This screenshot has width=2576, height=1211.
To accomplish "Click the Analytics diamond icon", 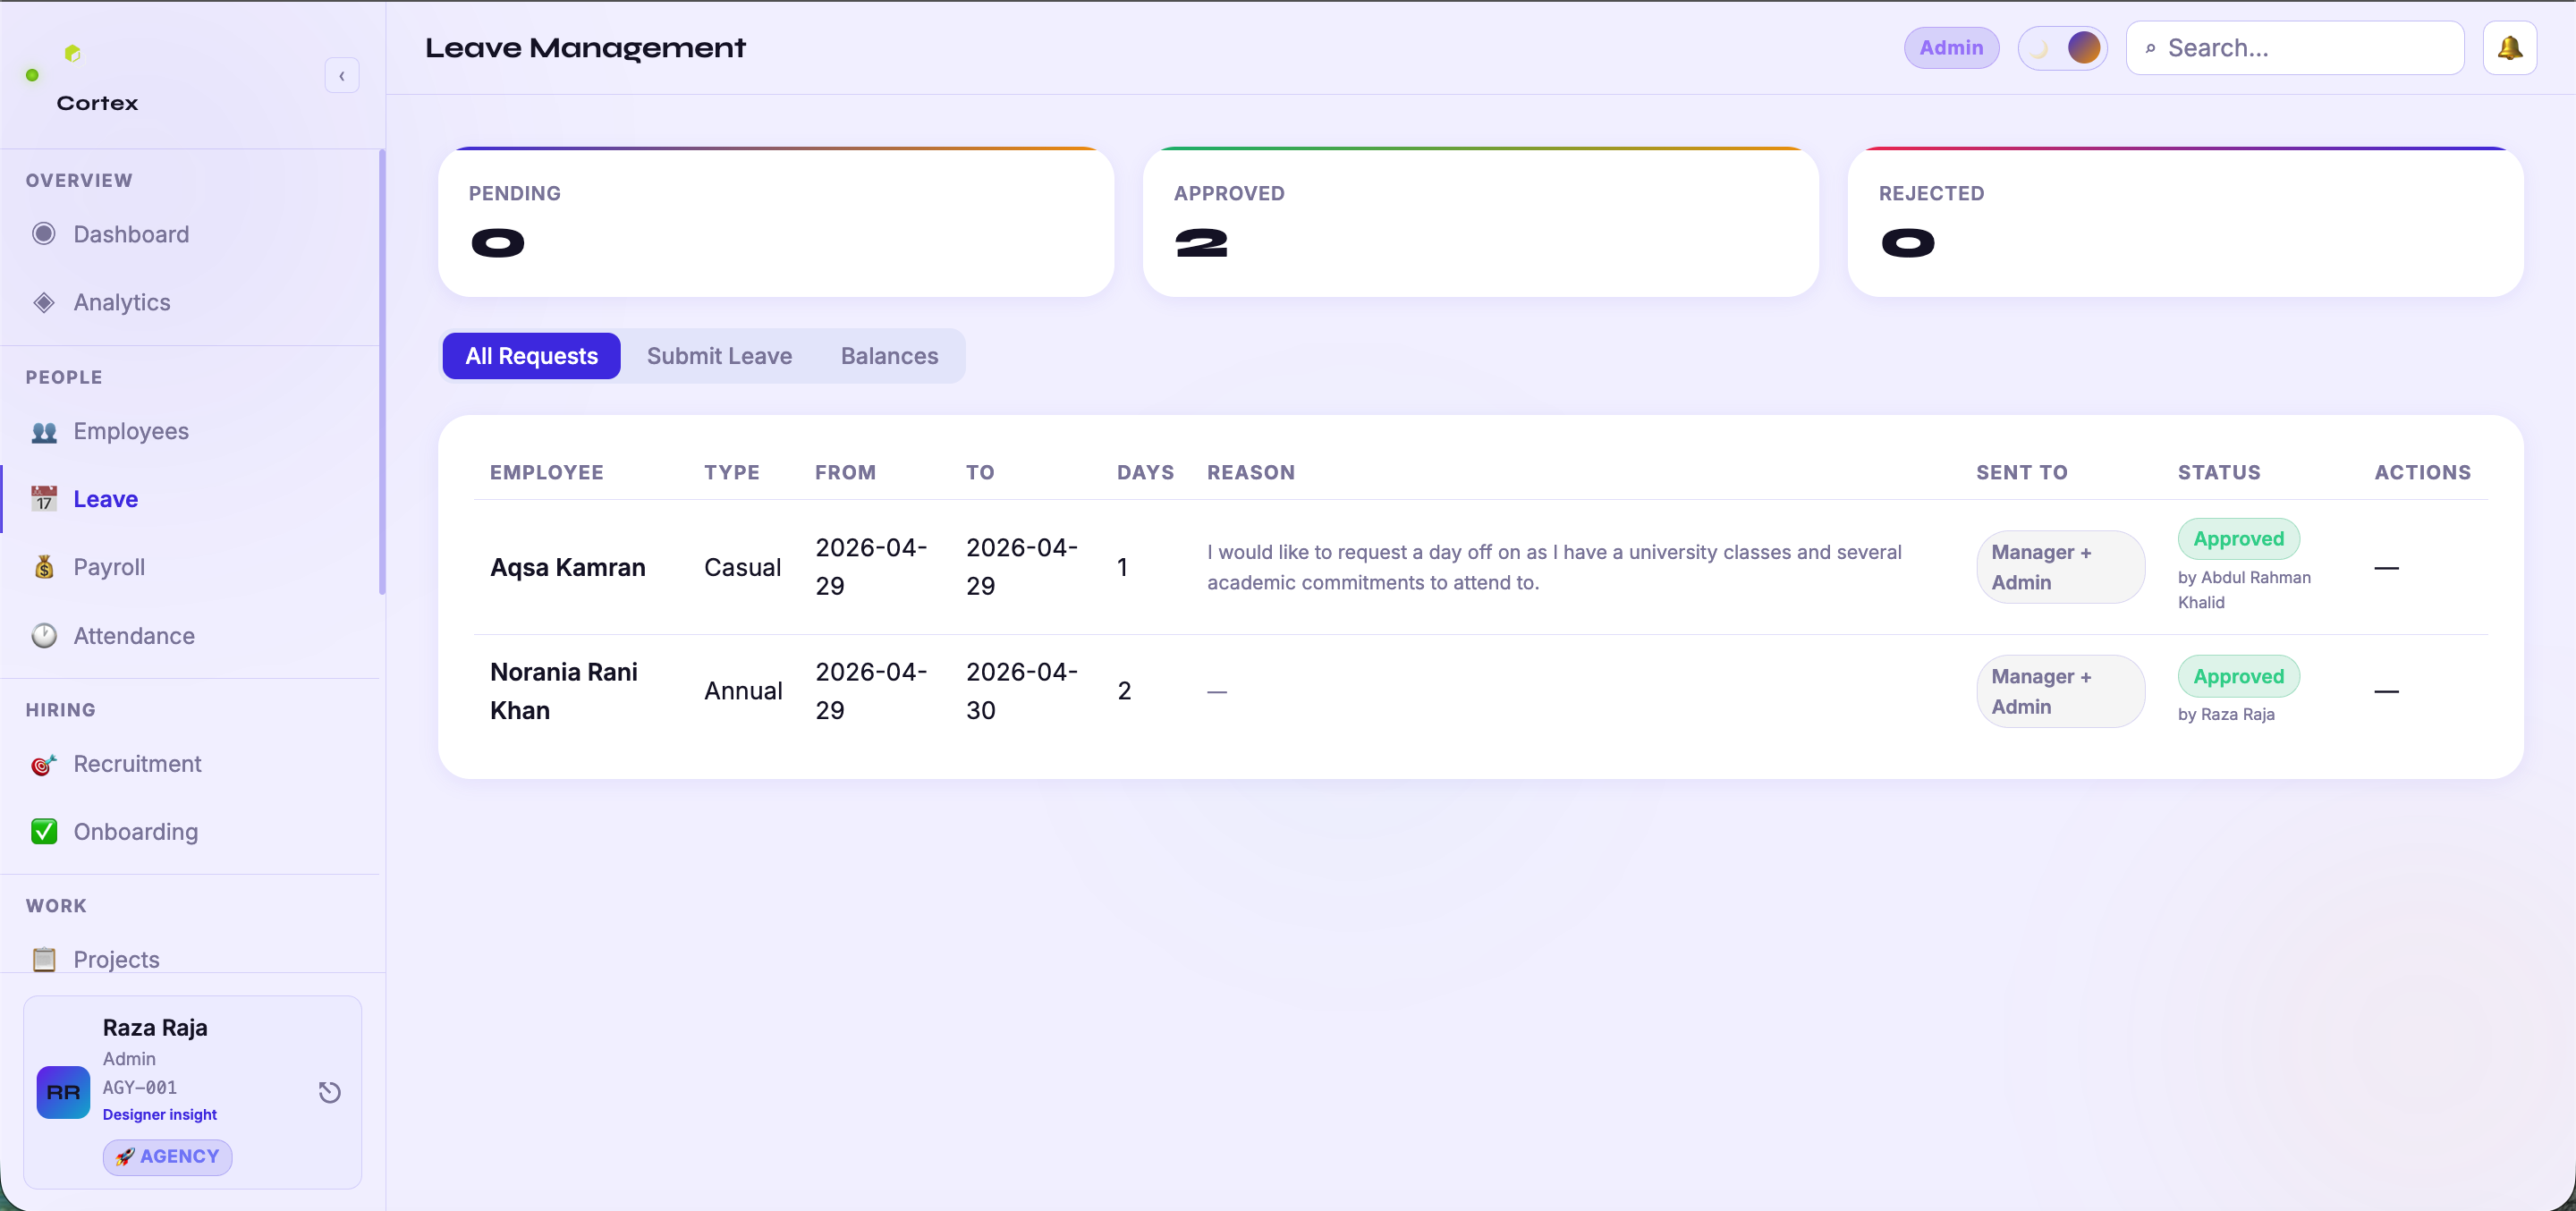I will click(44, 302).
